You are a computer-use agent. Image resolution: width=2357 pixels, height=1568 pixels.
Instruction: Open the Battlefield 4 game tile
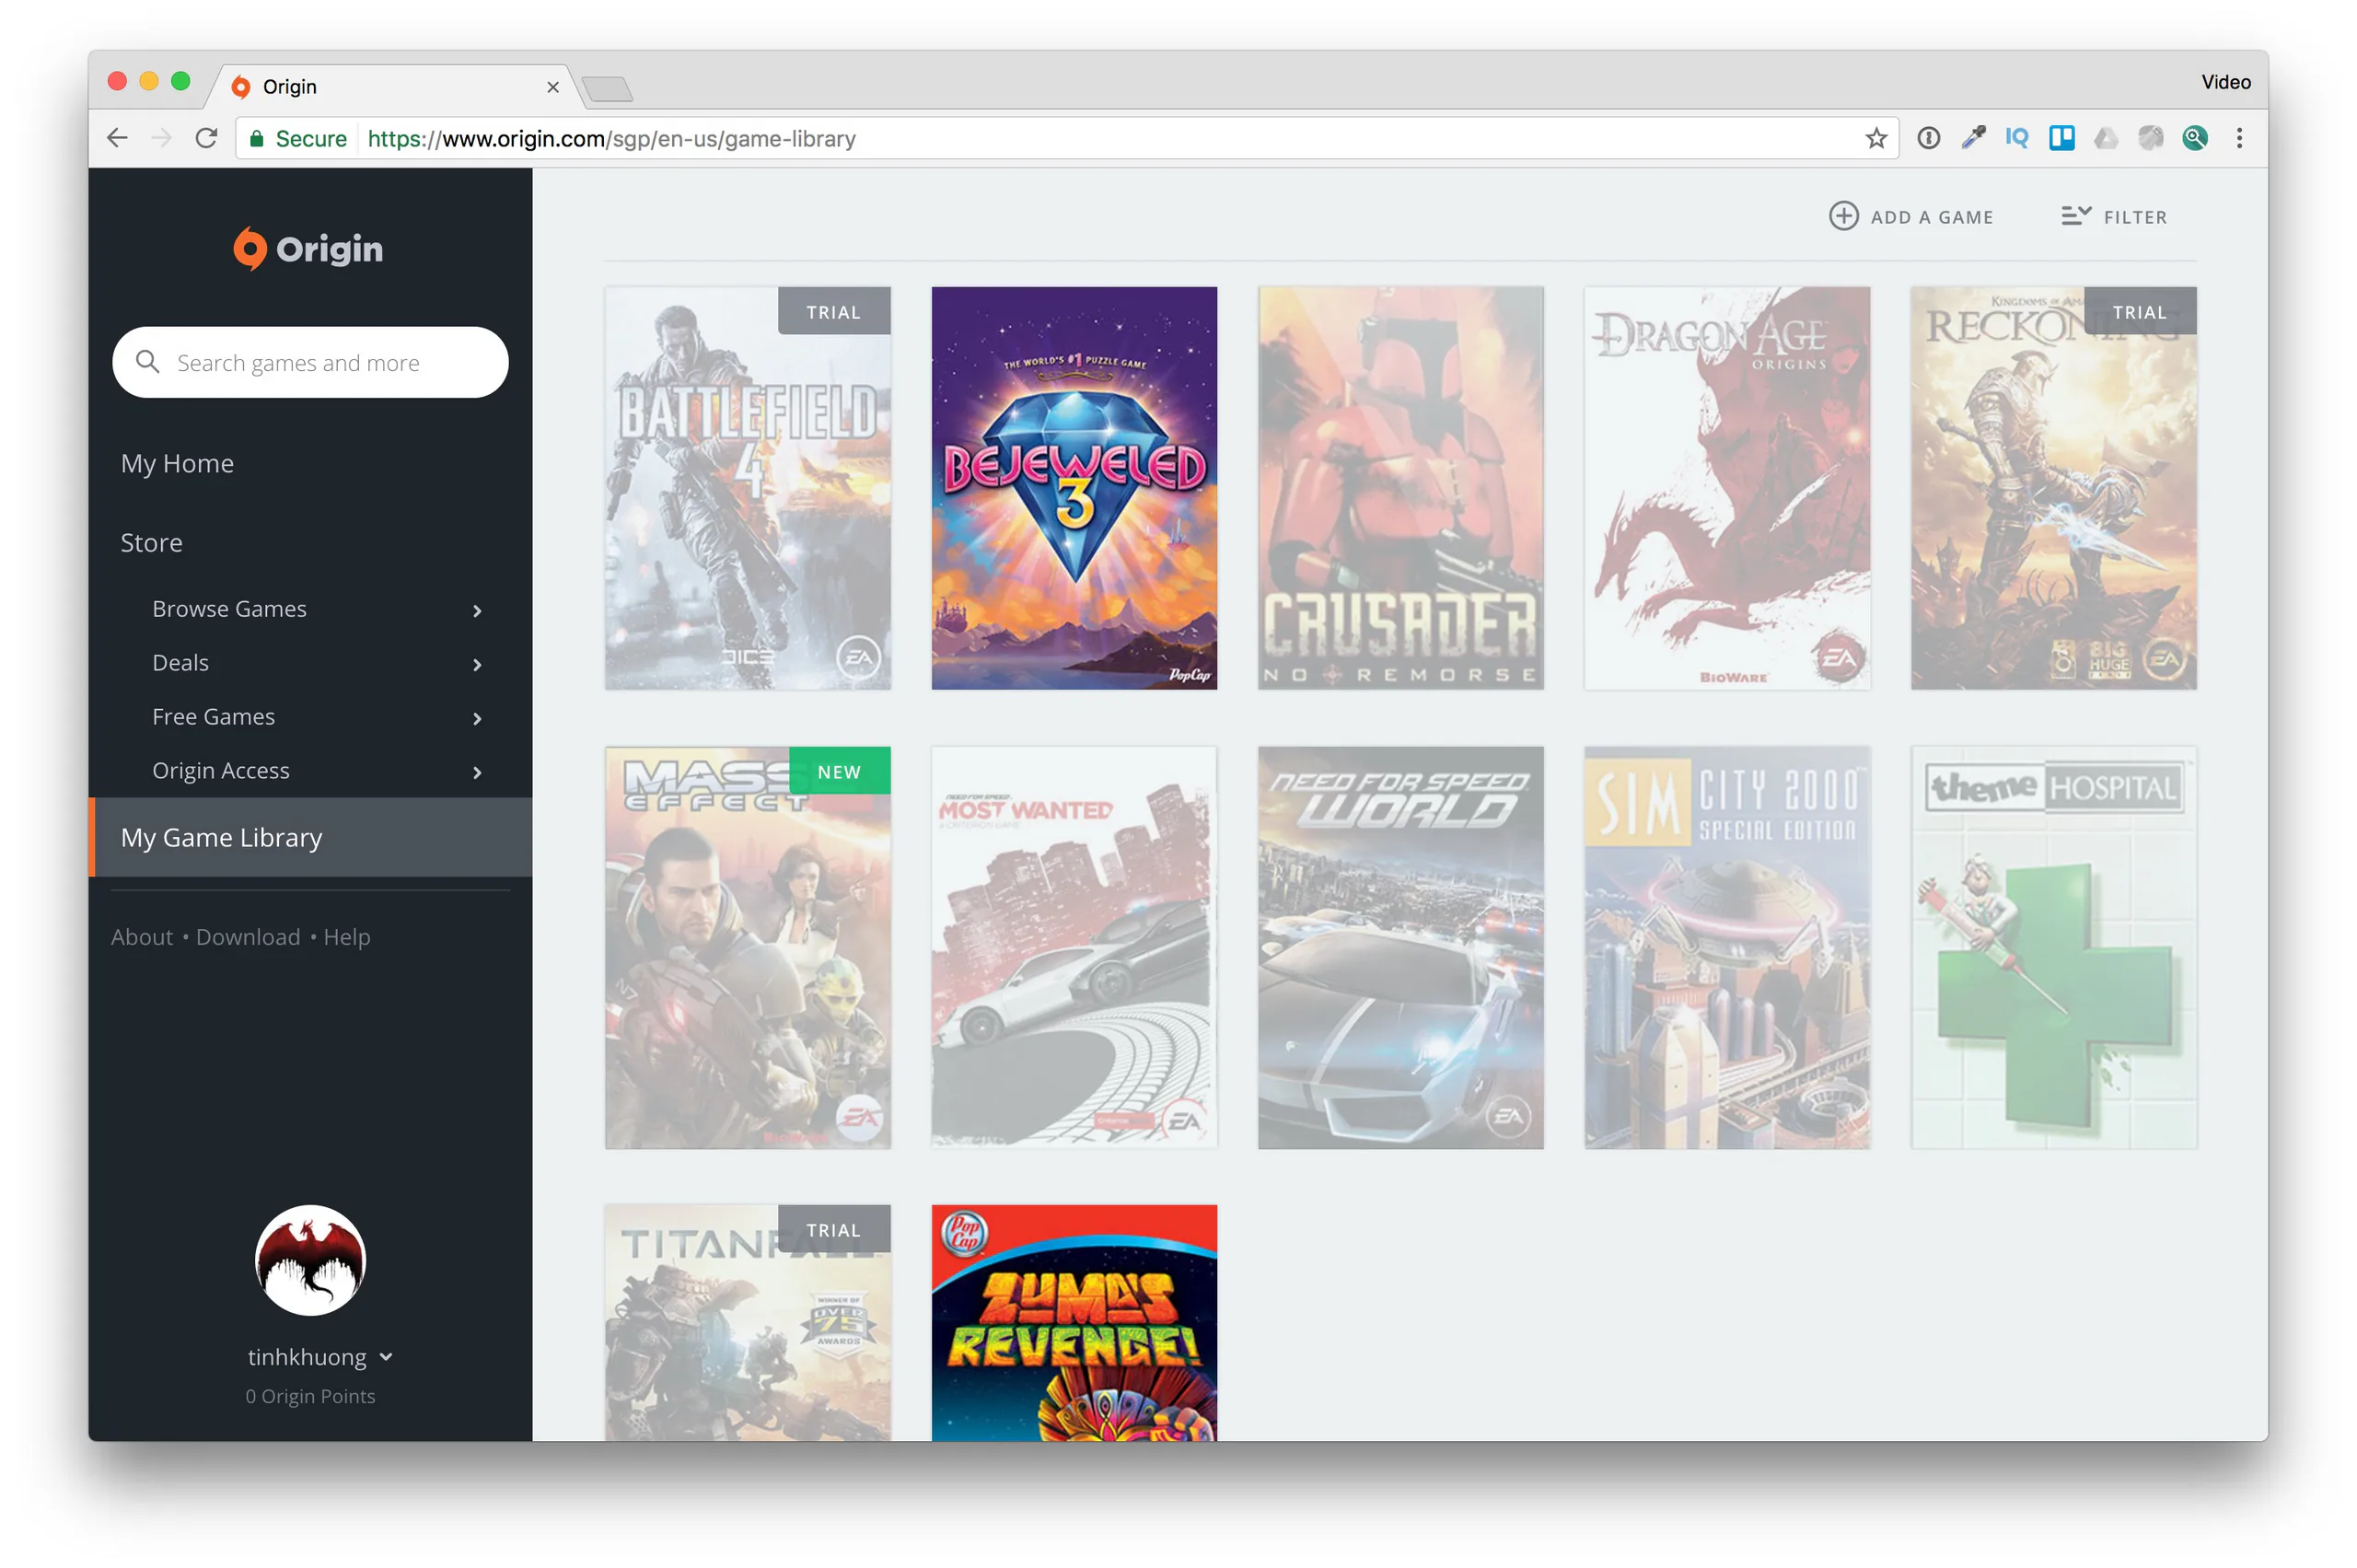[x=747, y=487]
